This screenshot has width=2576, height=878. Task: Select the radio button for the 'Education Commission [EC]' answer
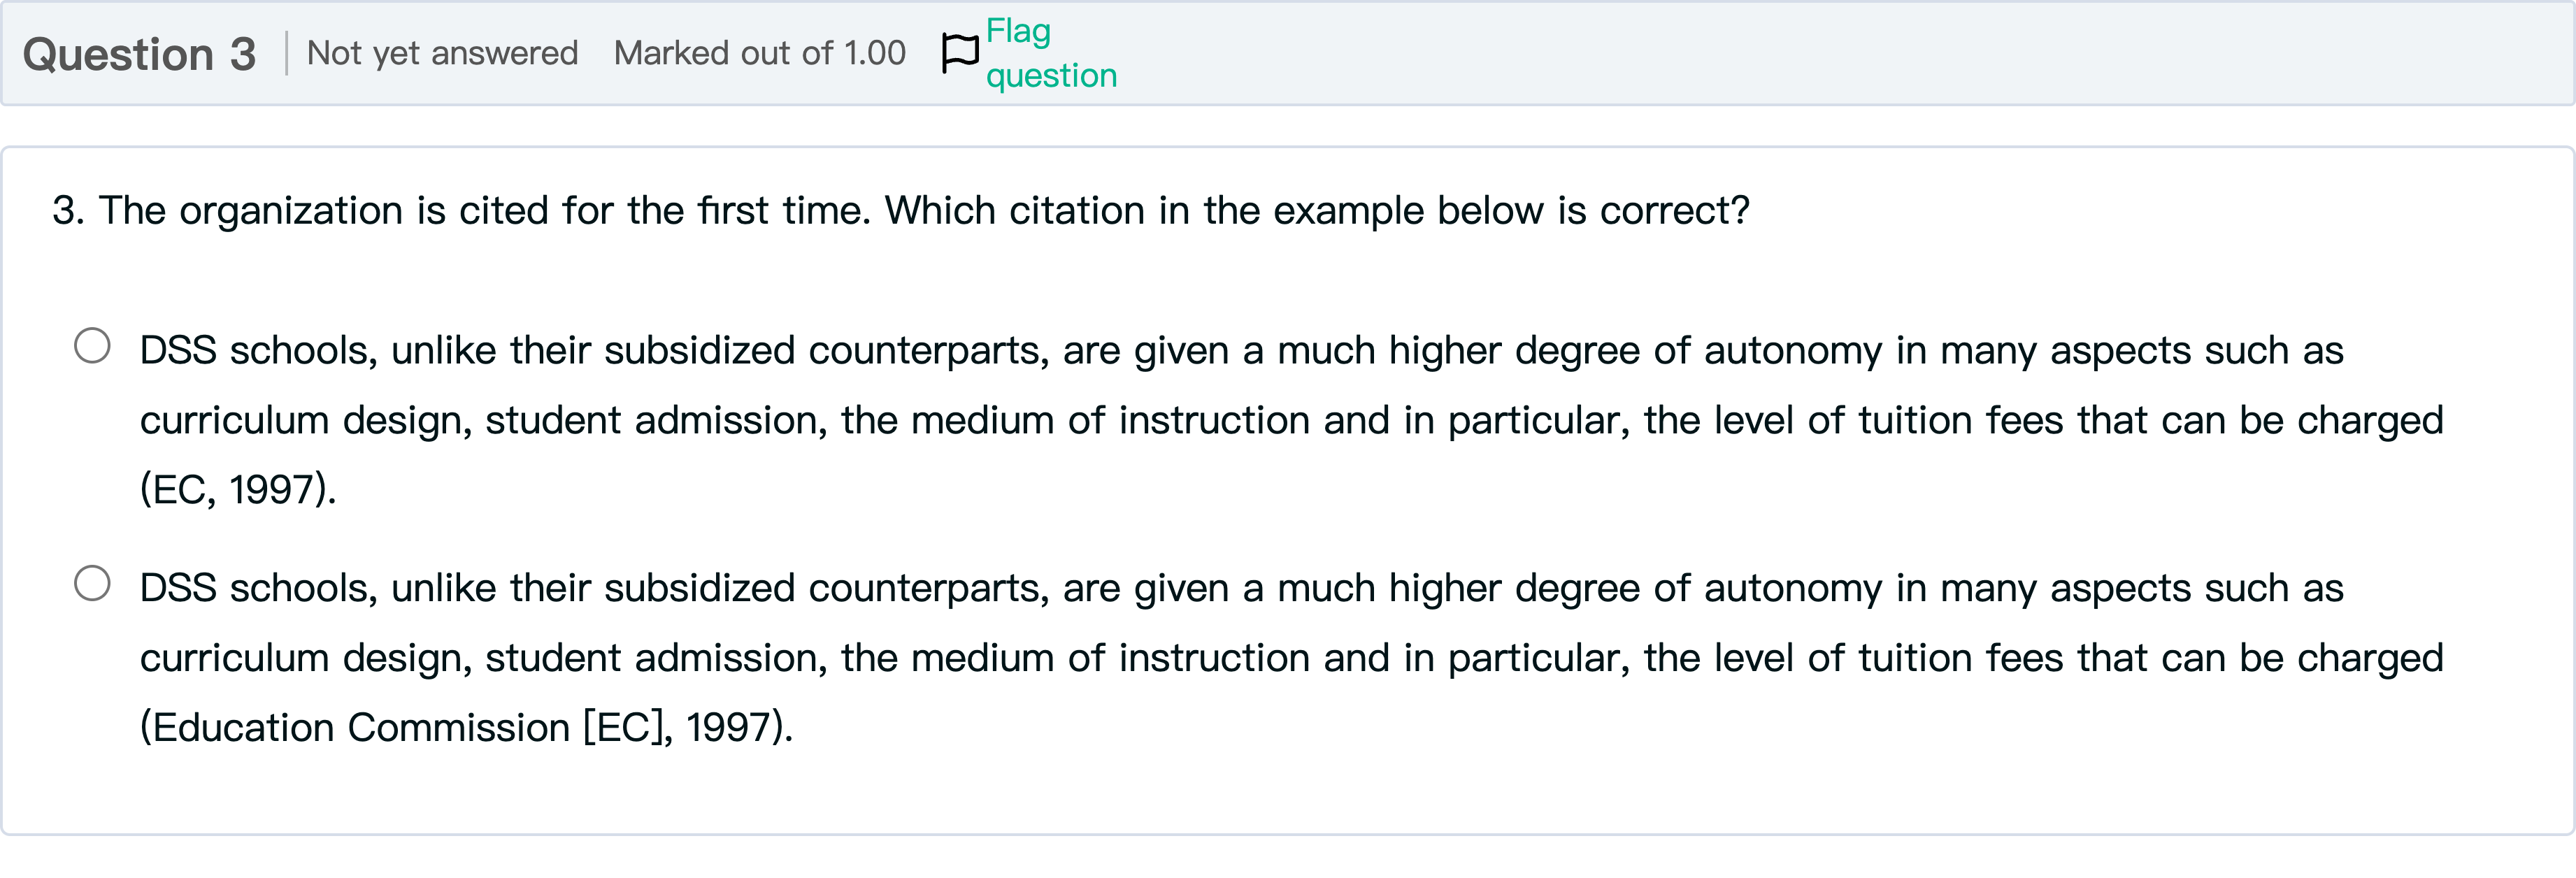tap(92, 583)
